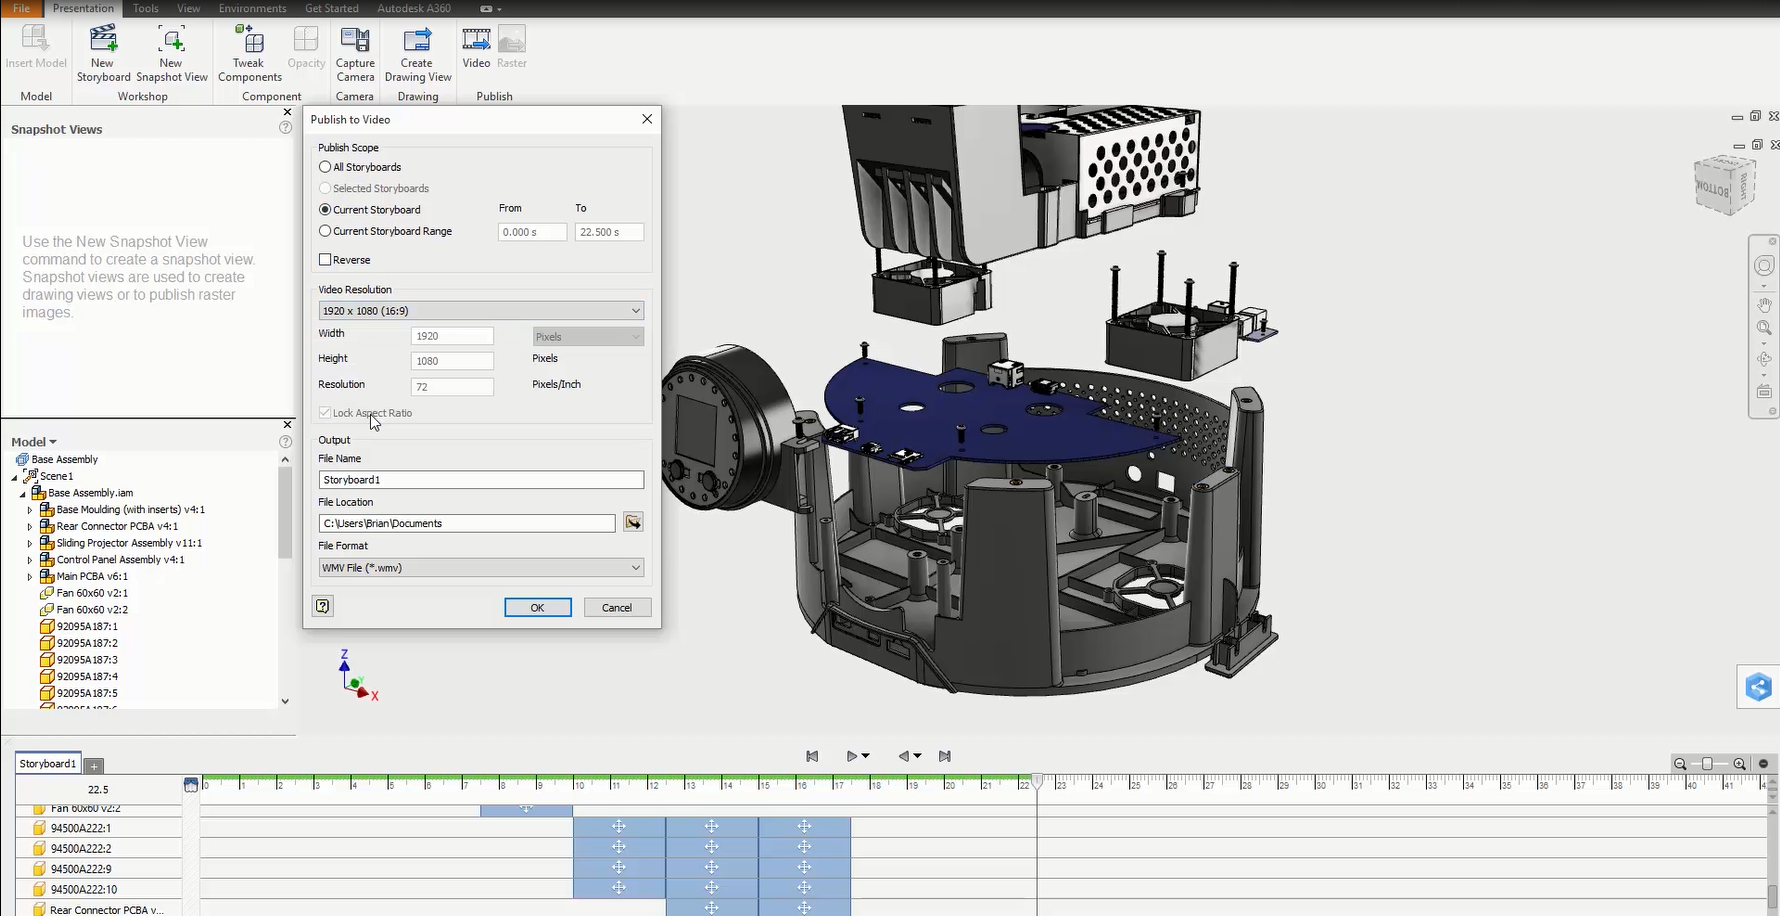Click the ViewCube in the viewport
This screenshot has height=916, width=1780.
click(1725, 183)
